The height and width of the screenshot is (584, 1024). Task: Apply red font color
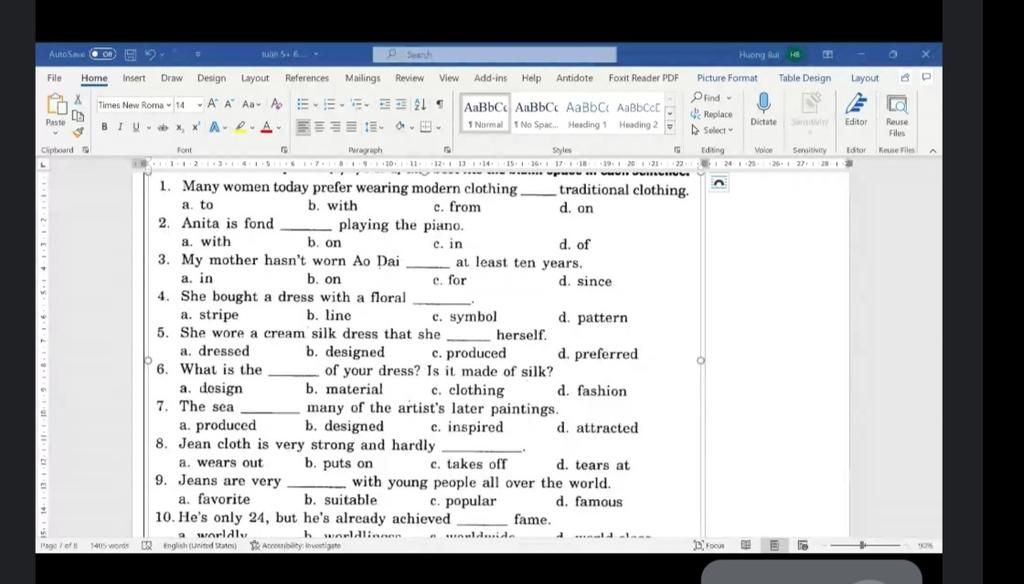tap(266, 127)
